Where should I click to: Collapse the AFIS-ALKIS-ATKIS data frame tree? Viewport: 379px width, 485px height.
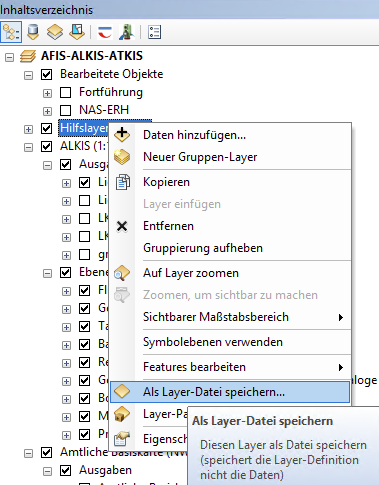coord(10,57)
